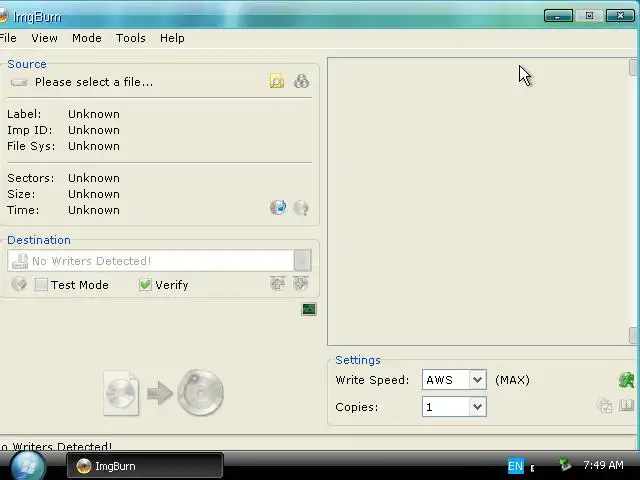The image size is (640, 480).
Task: Uncheck the Verify checkbox
Action: click(145, 284)
